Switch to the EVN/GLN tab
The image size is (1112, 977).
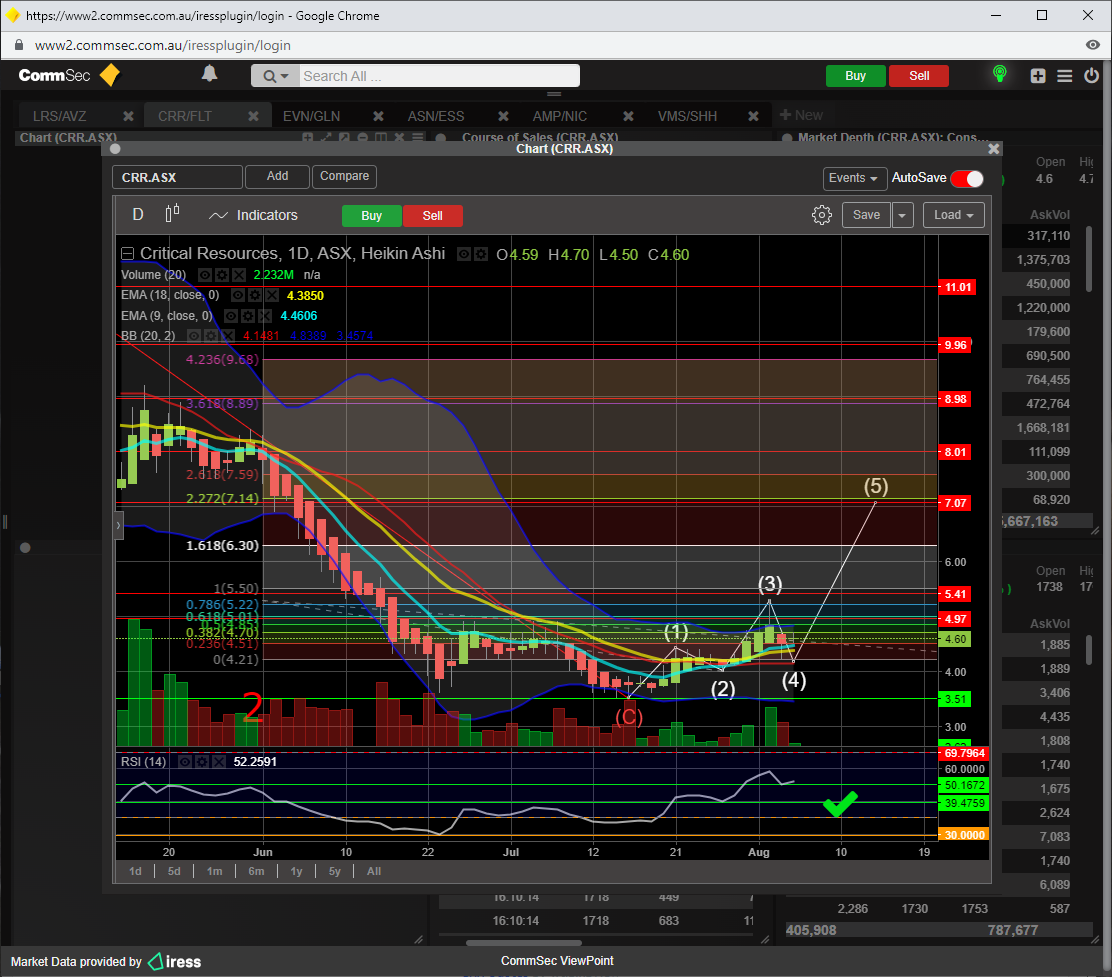[311, 116]
